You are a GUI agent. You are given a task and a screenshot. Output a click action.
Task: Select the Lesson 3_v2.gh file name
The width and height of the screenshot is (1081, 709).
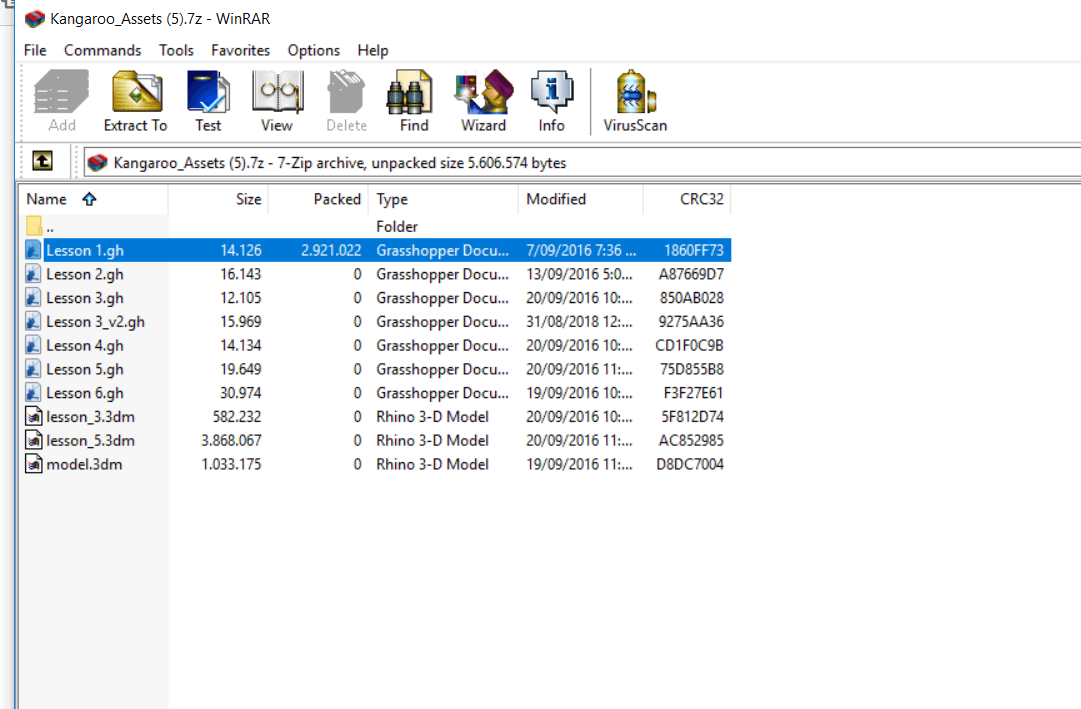[x=95, y=321]
